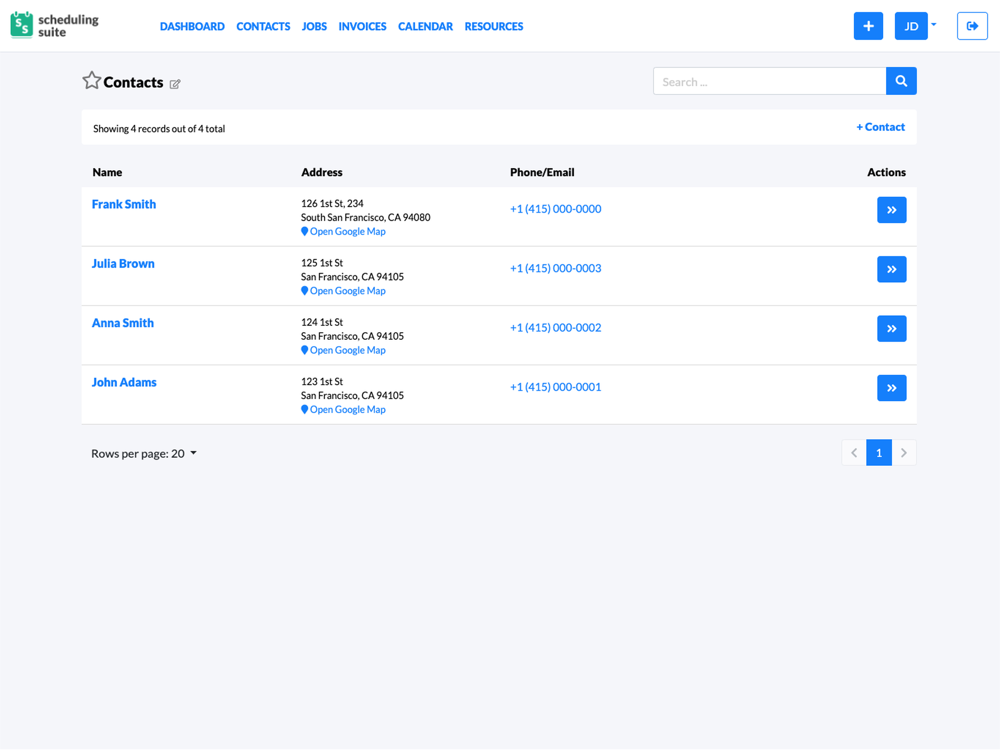Click 'Showing 4 records out of 4 total'
1000x750 pixels.
pyautogui.click(x=159, y=129)
